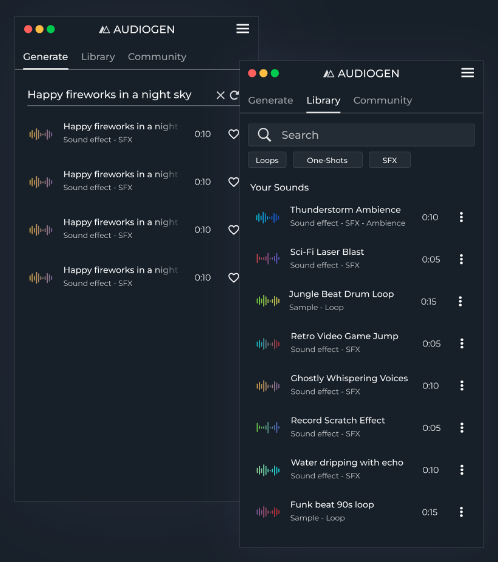
Task: Toggle the SFX filter chip
Action: 390,160
